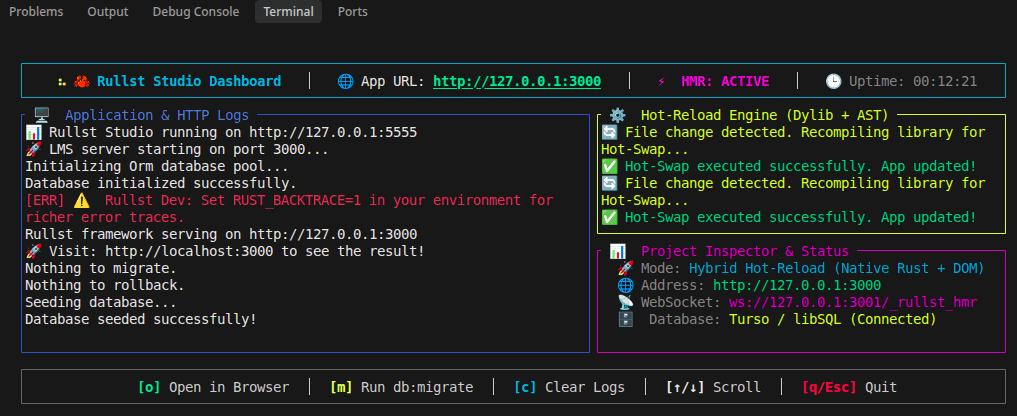
Task: Click the Rullst Studio Dashboard title
Action: tap(189, 81)
